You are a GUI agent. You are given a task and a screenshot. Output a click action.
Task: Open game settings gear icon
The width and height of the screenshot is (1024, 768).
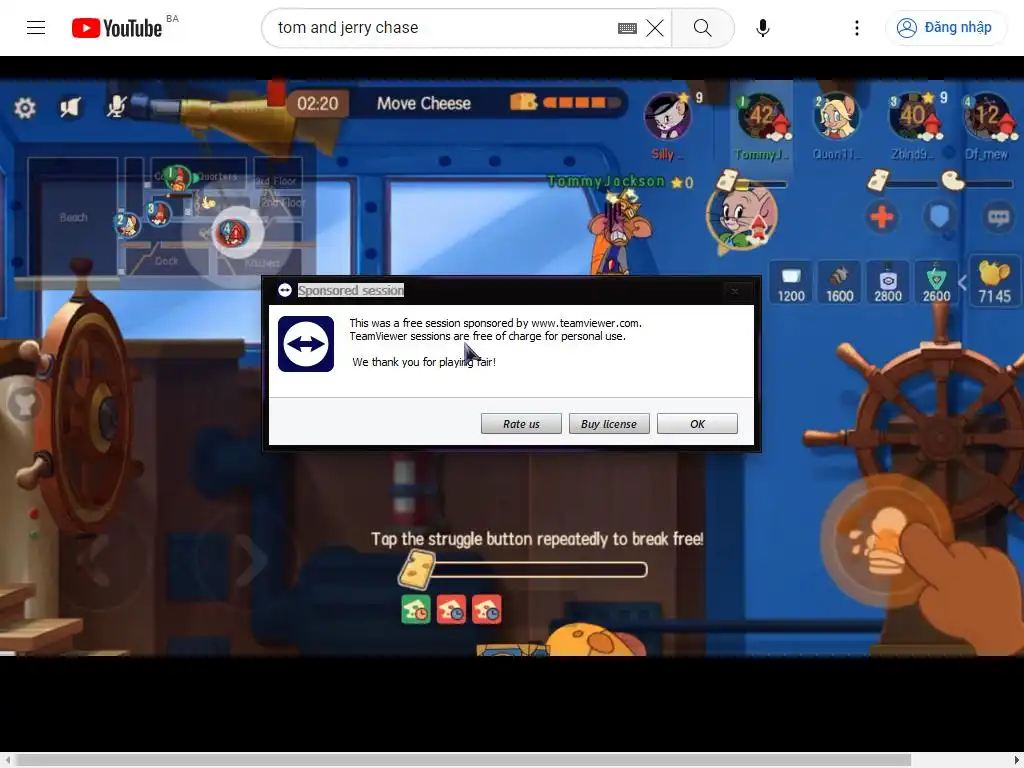(25, 108)
